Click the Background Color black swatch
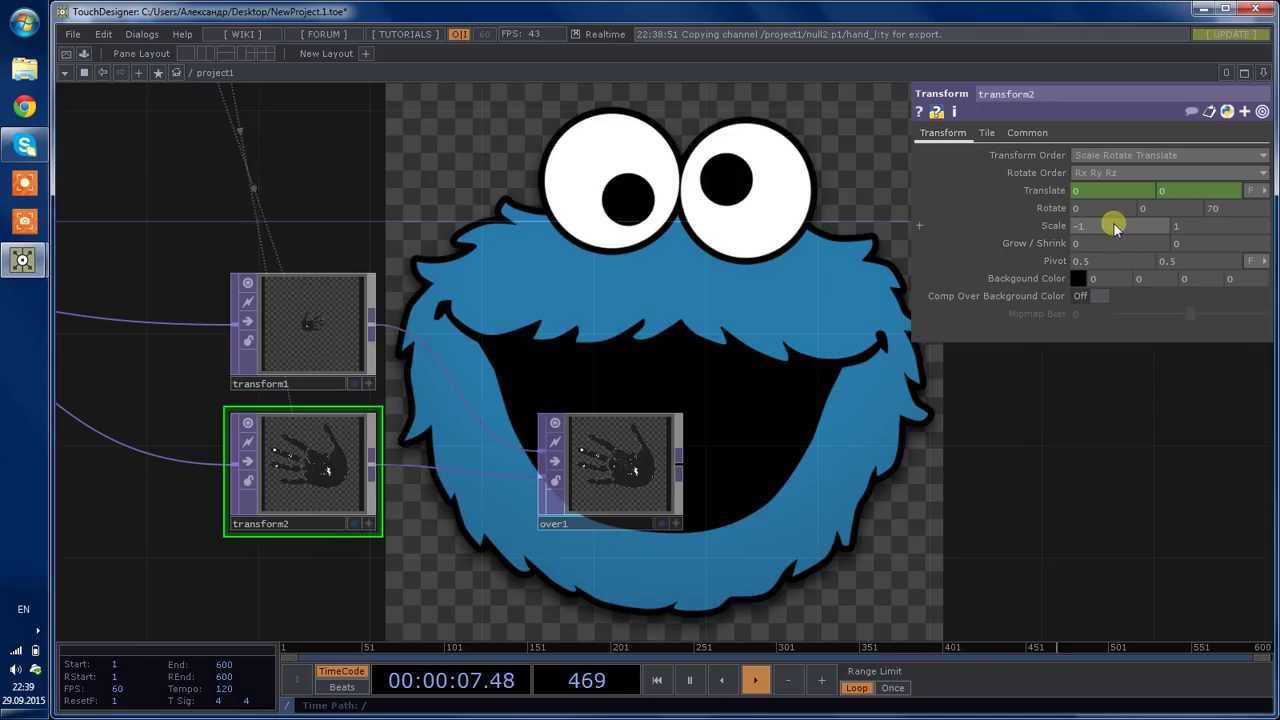 [x=1078, y=279]
